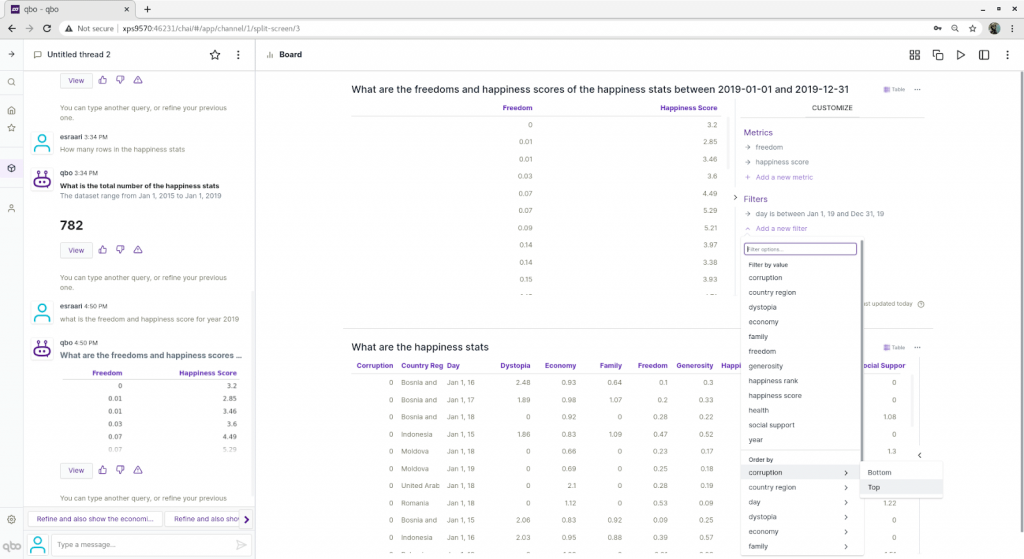Star the Untitled thread 2 conversation
This screenshot has height=559, width=1024.
[214, 55]
